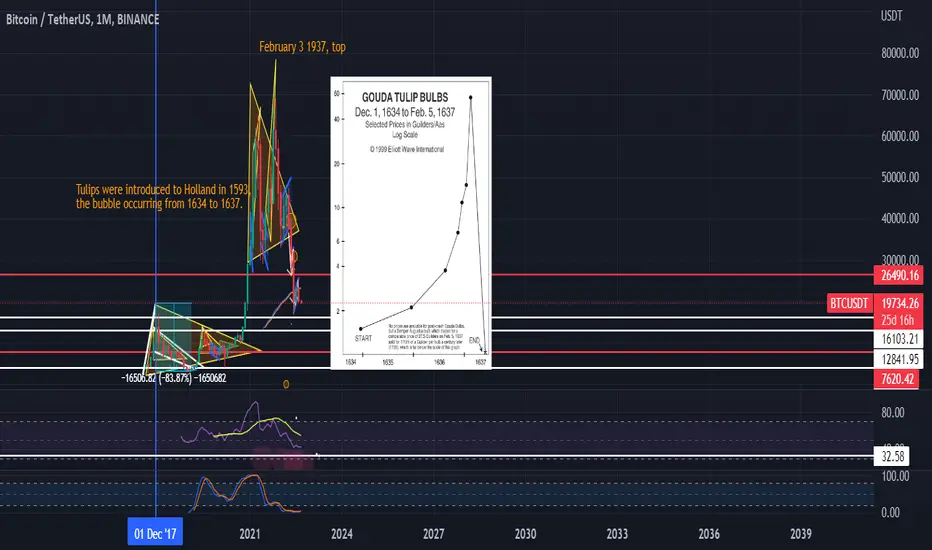Click the 2039 time axis label
The image size is (932, 550).
tap(801, 534)
